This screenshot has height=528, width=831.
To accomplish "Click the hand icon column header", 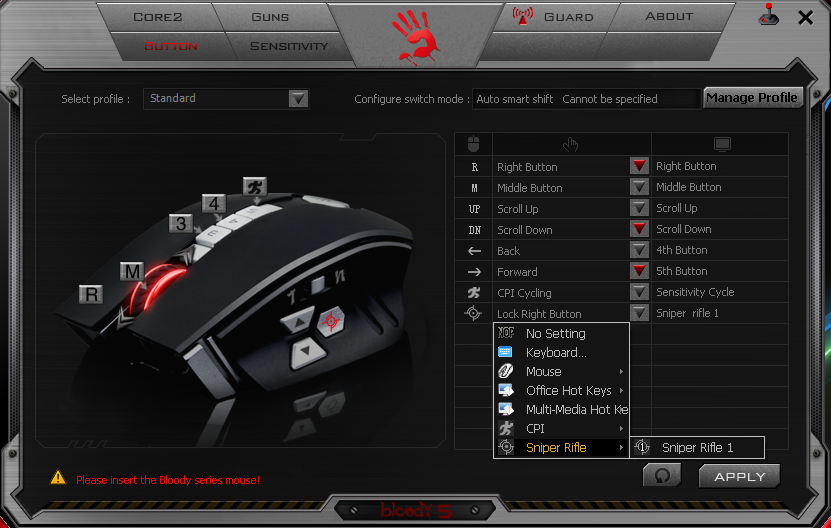I will click(571, 144).
